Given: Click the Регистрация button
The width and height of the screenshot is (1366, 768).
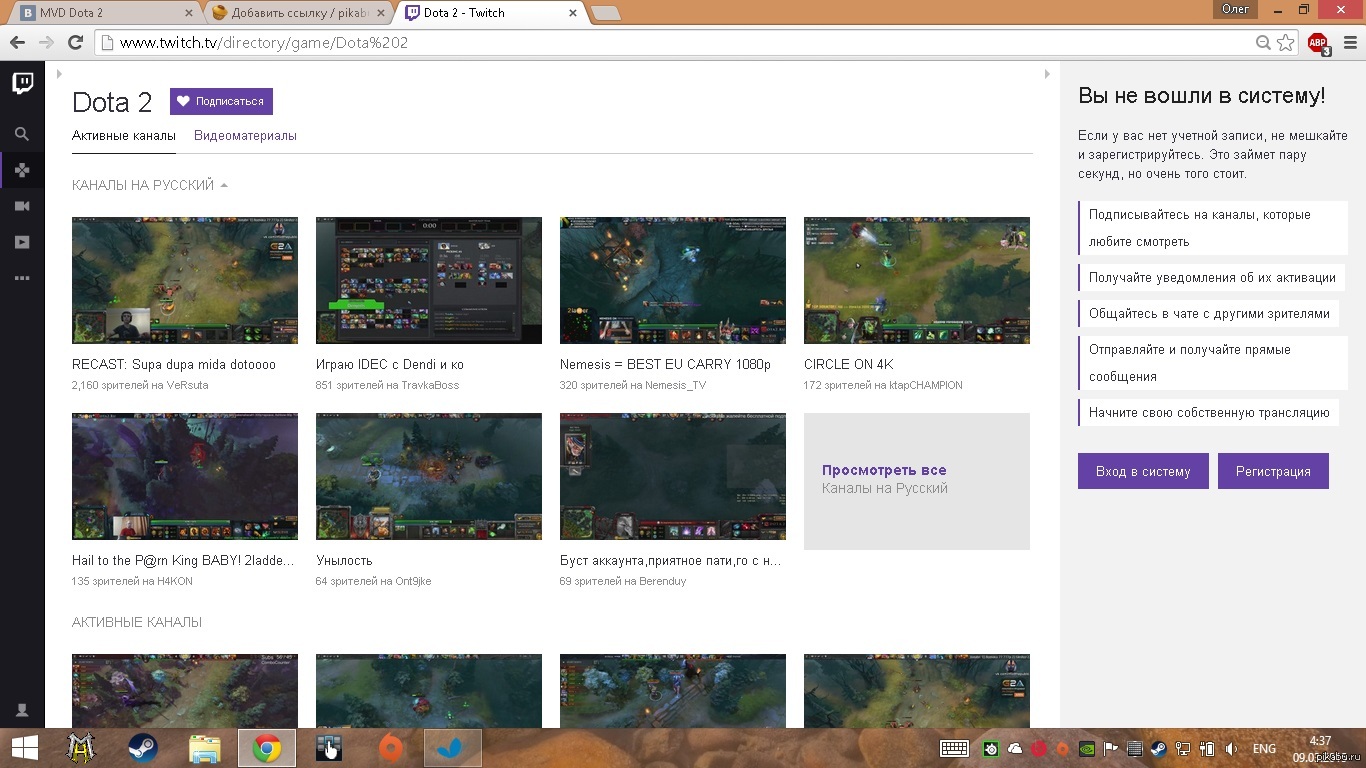Looking at the screenshot, I should coord(1273,471).
